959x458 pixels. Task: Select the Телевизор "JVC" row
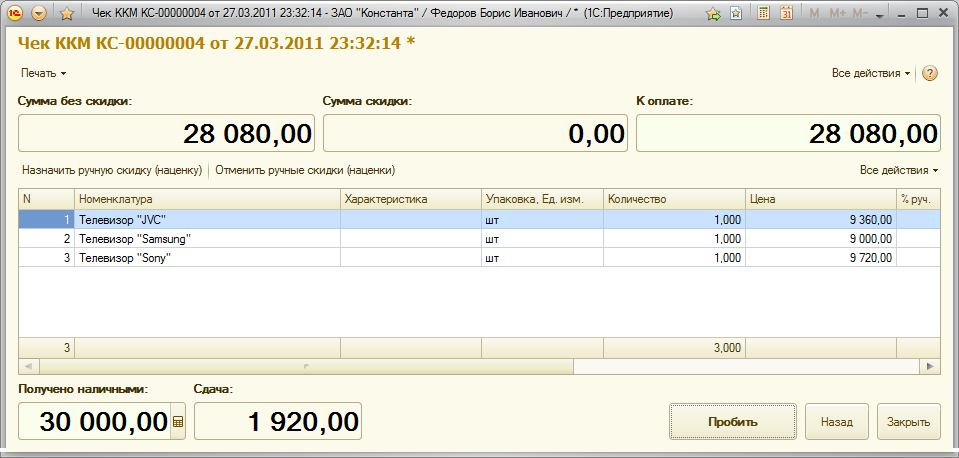click(x=480, y=220)
